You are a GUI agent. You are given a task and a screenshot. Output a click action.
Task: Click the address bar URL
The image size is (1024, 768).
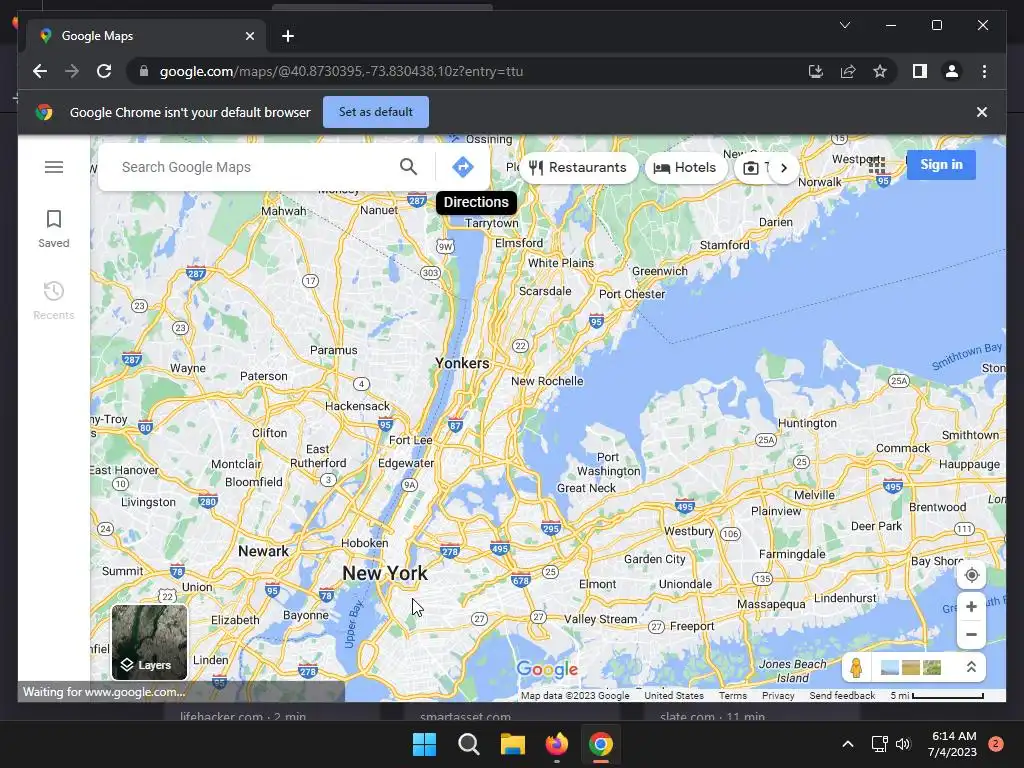pyautogui.click(x=342, y=71)
